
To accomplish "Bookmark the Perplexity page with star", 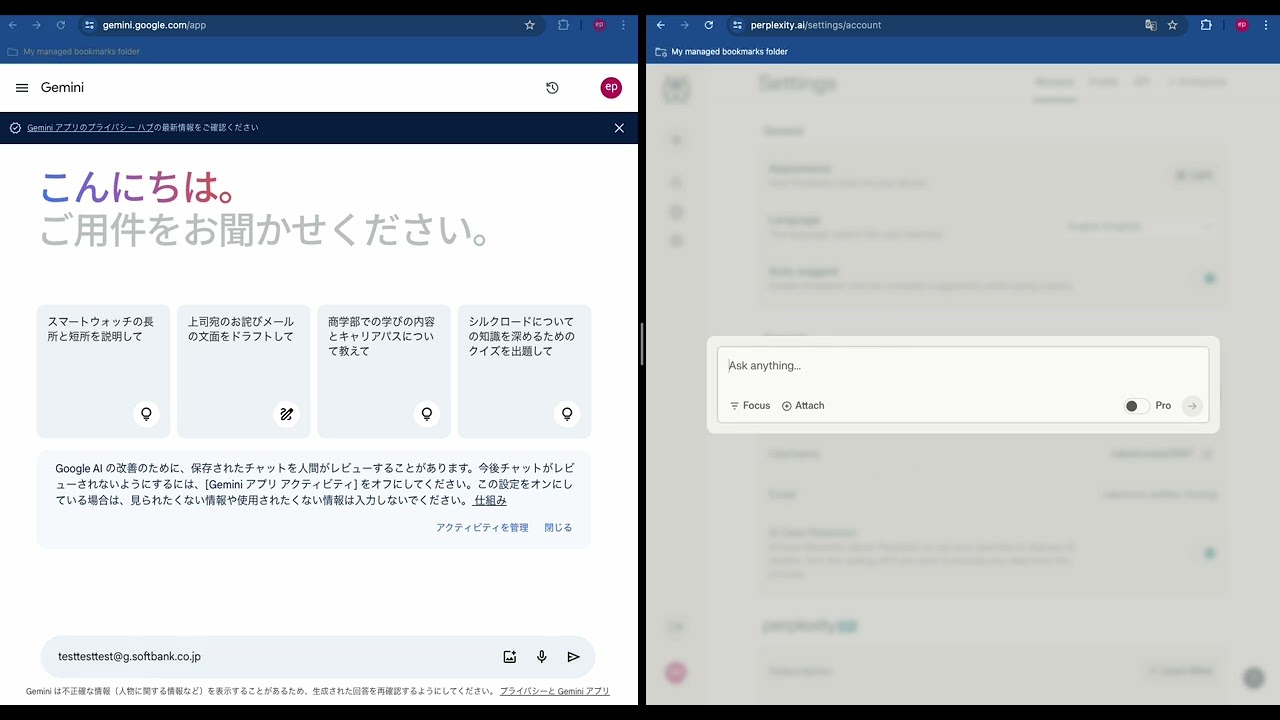I will click(x=1173, y=25).
